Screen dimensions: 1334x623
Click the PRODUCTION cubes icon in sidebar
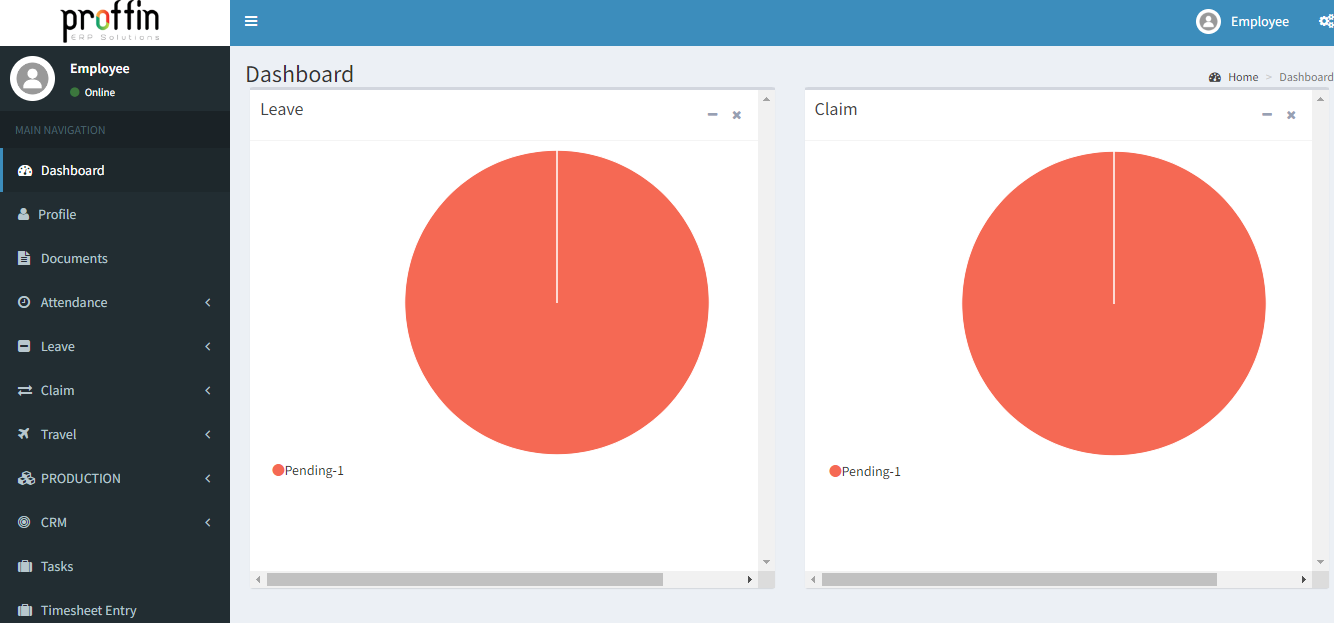(x=26, y=479)
